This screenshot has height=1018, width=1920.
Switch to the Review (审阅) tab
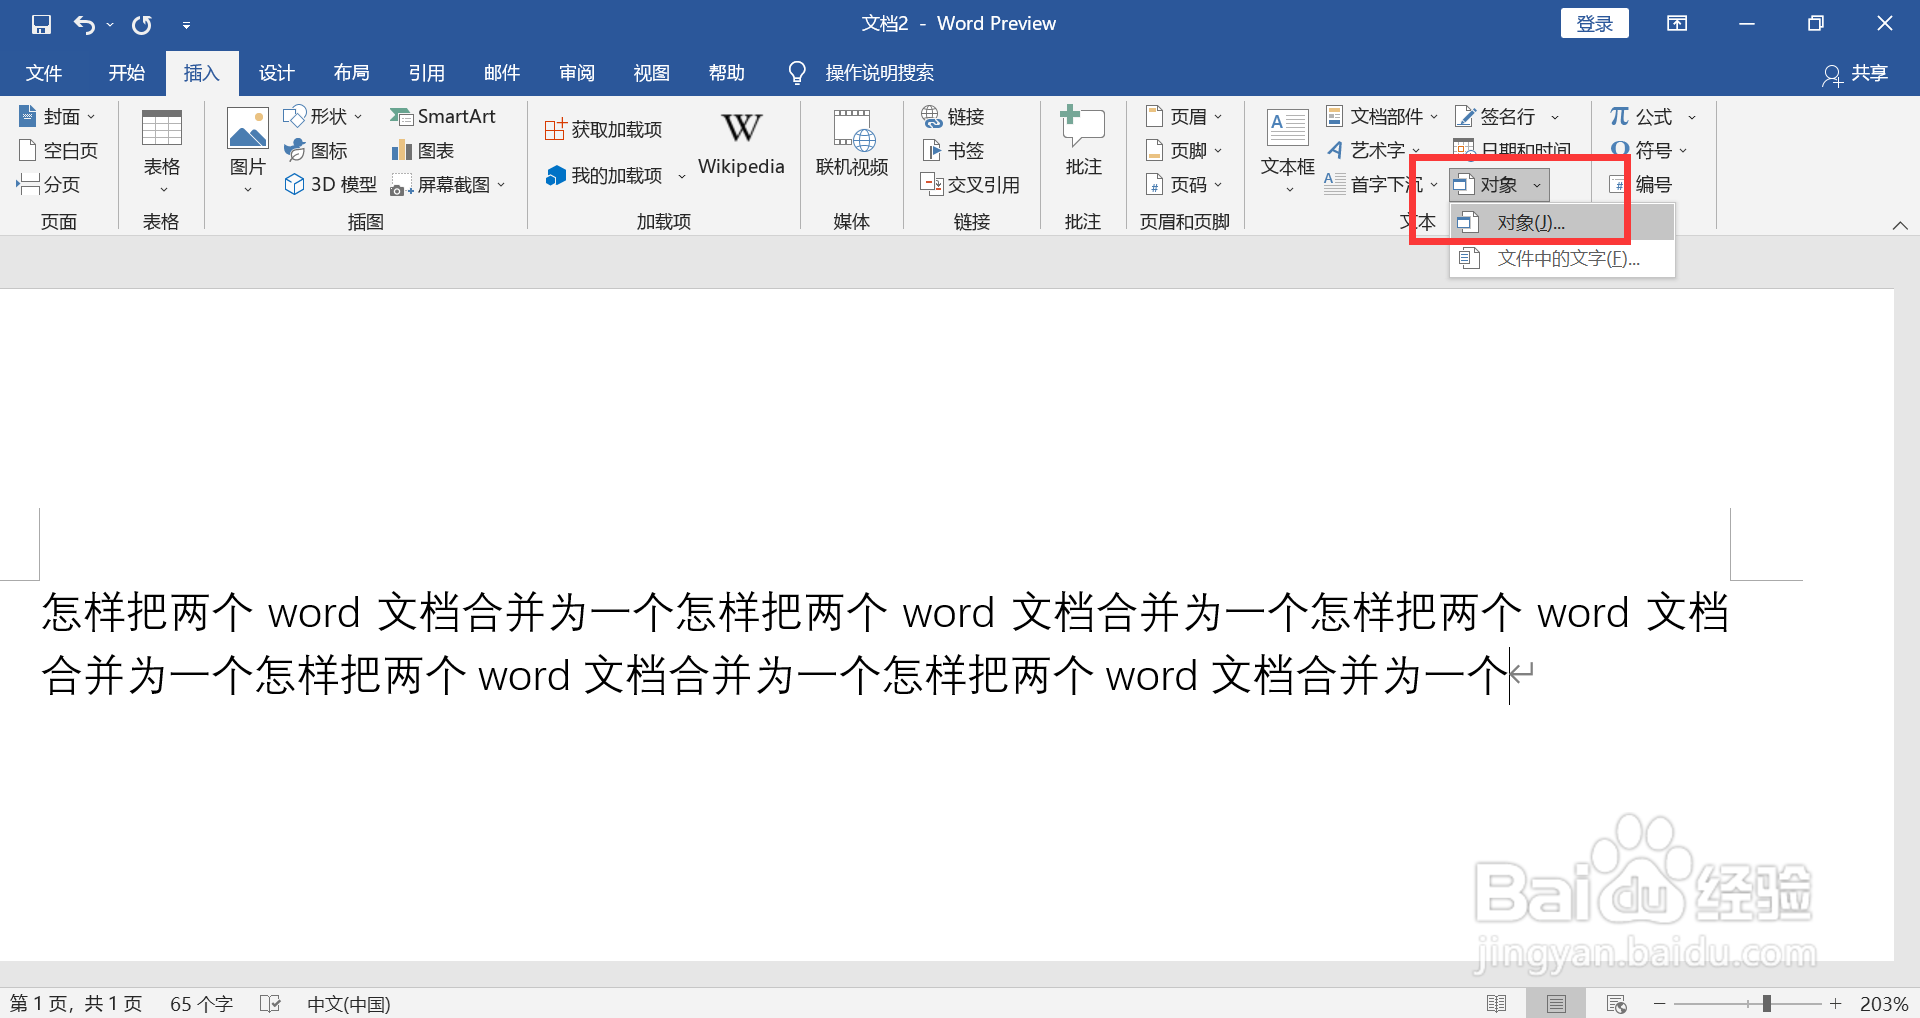tap(577, 73)
